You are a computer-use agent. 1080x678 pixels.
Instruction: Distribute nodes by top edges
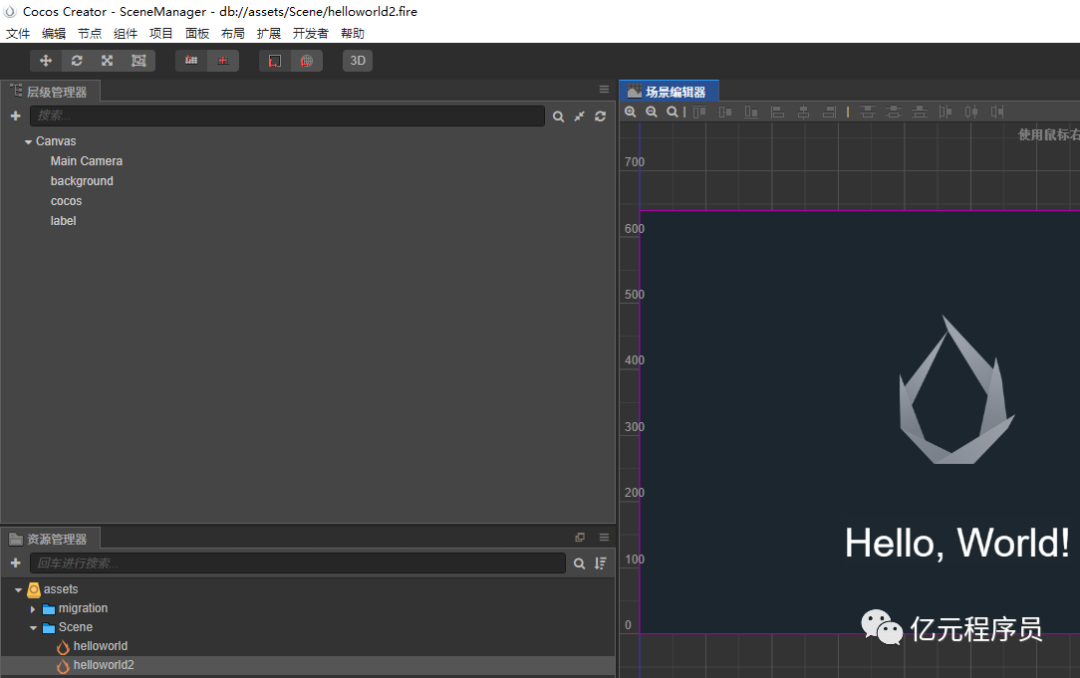[x=868, y=112]
